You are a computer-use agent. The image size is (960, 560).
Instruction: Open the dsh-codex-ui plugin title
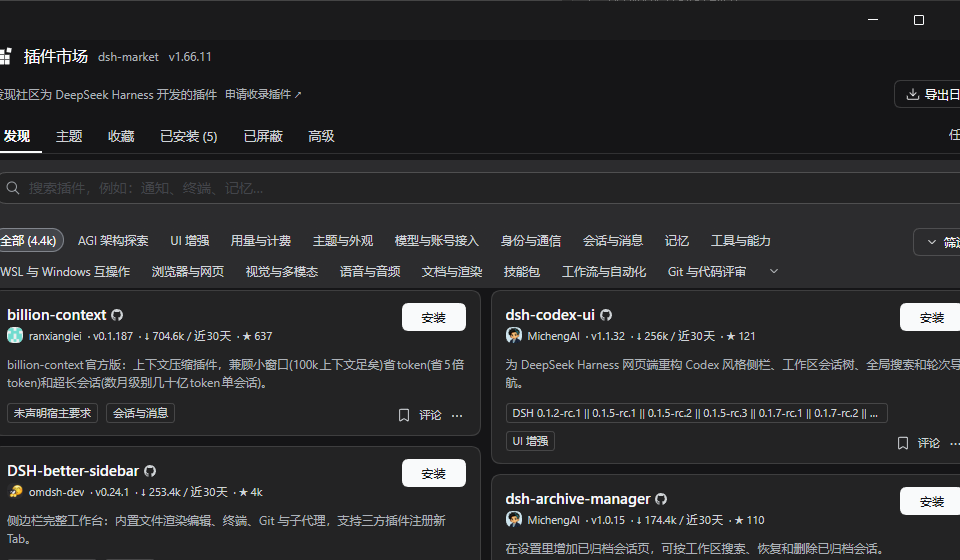click(x=550, y=315)
